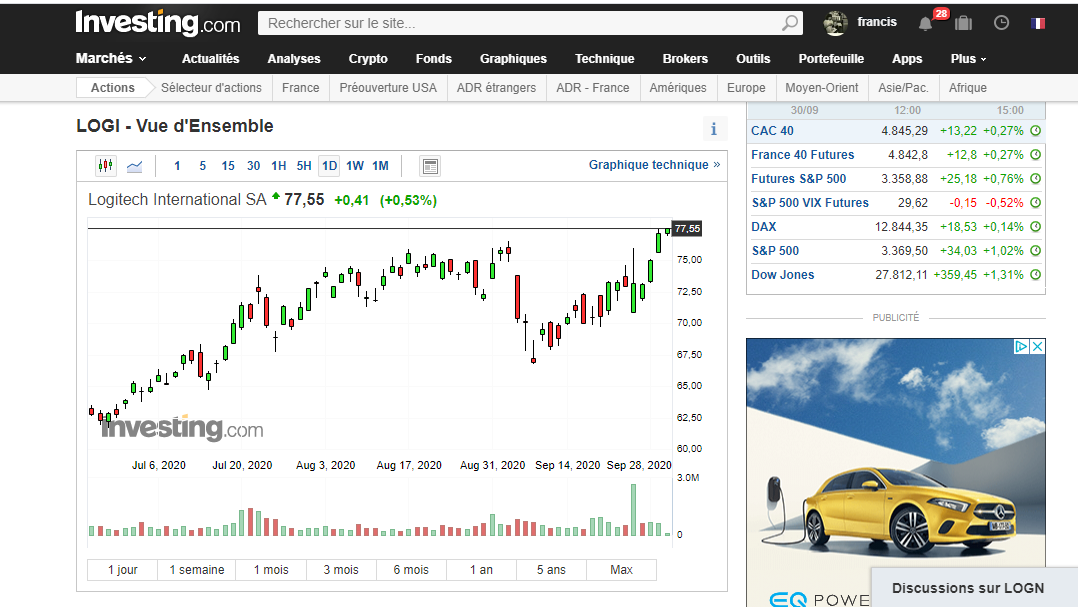Show 1 semaine chart range
1078x607 pixels.
click(197, 570)
